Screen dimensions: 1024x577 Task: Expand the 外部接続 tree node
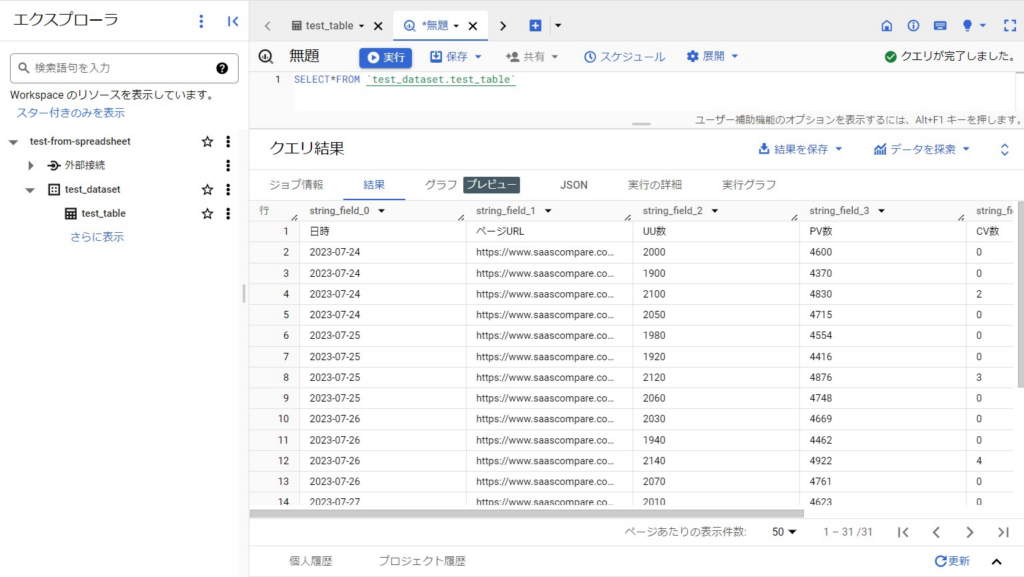pyautogui.click(x=31, y=165)
